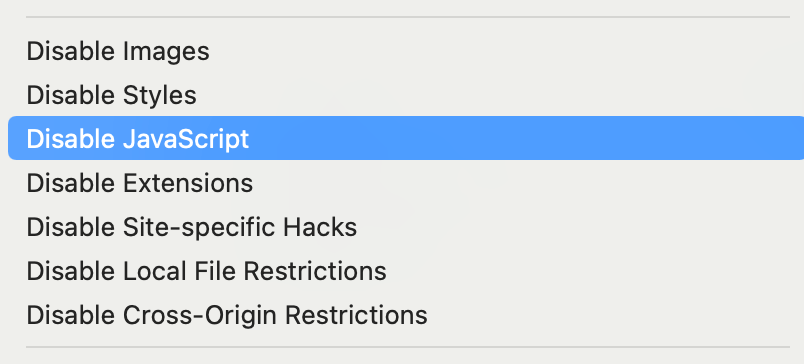Viewport: 804px width, 364px height.
Task: Click the Disable Styles row
Action: 406,95
